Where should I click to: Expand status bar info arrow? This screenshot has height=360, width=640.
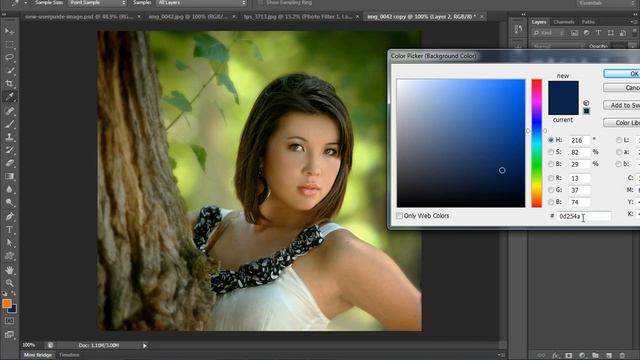point(144,346)
